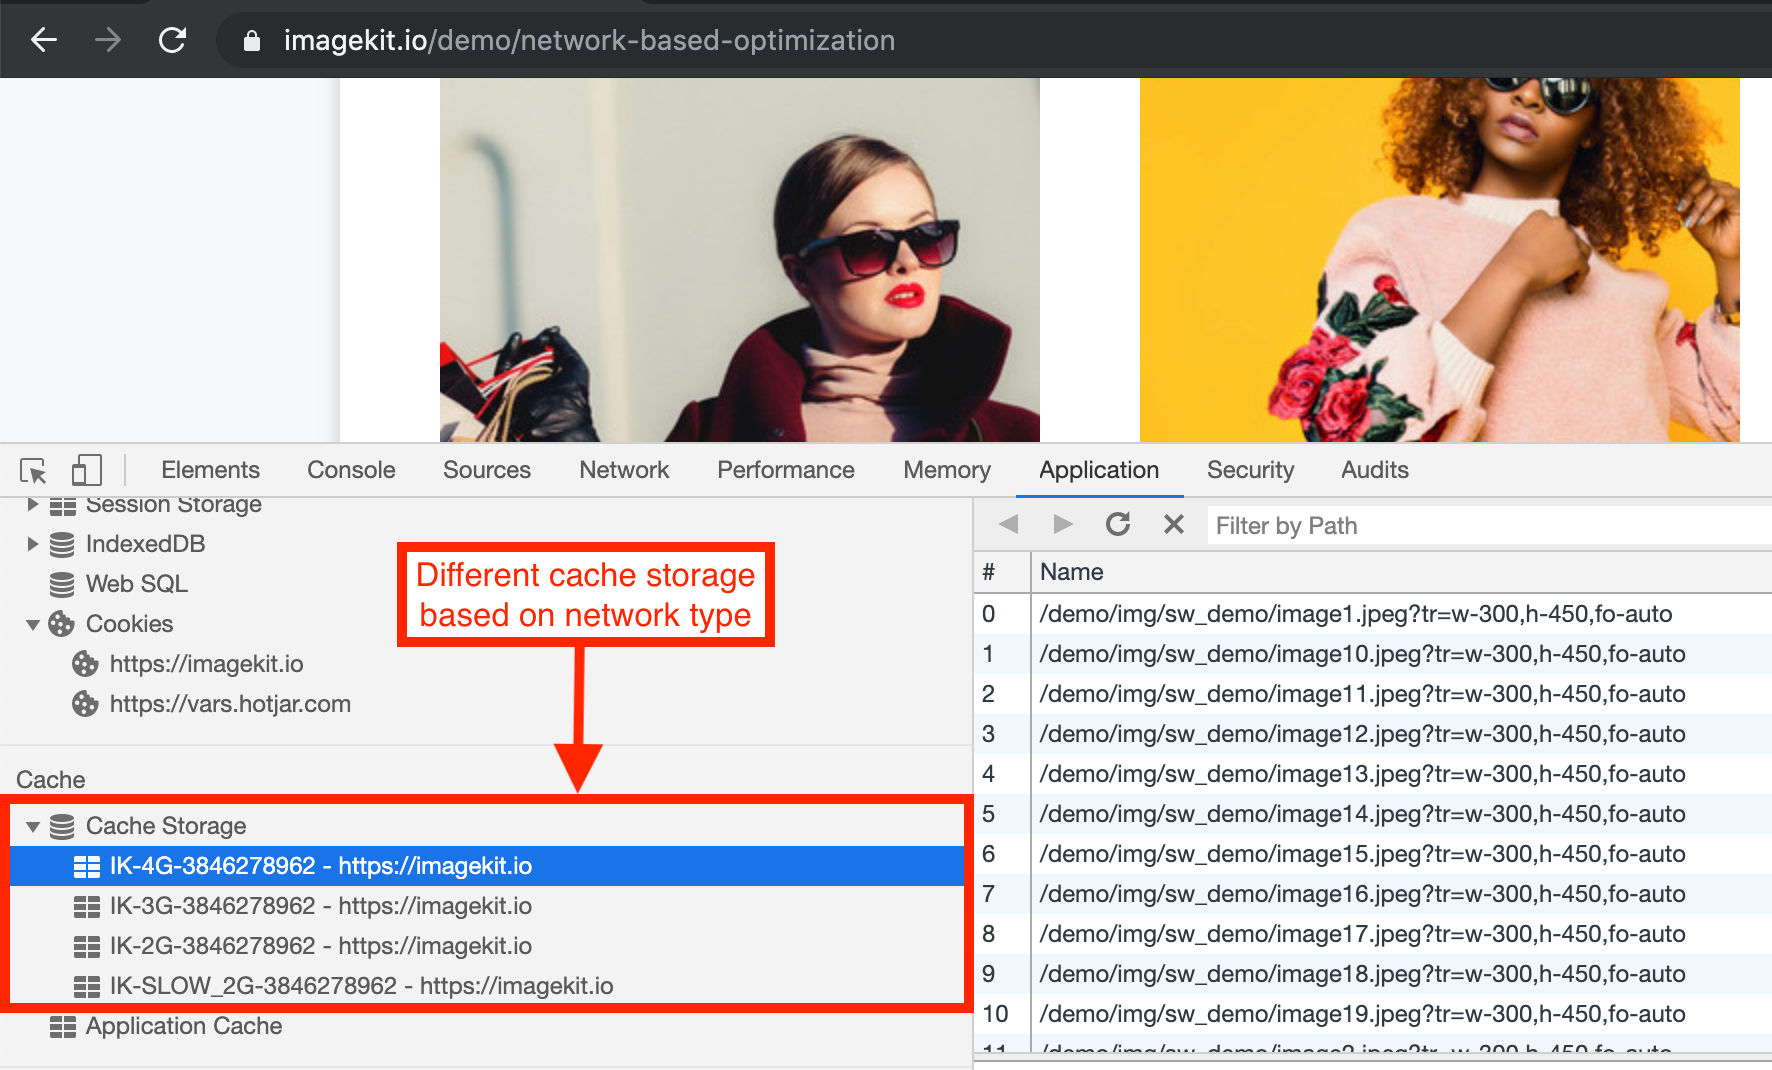Click the IndexedDB database icon

pyautogui.click(x=62, y=544)
